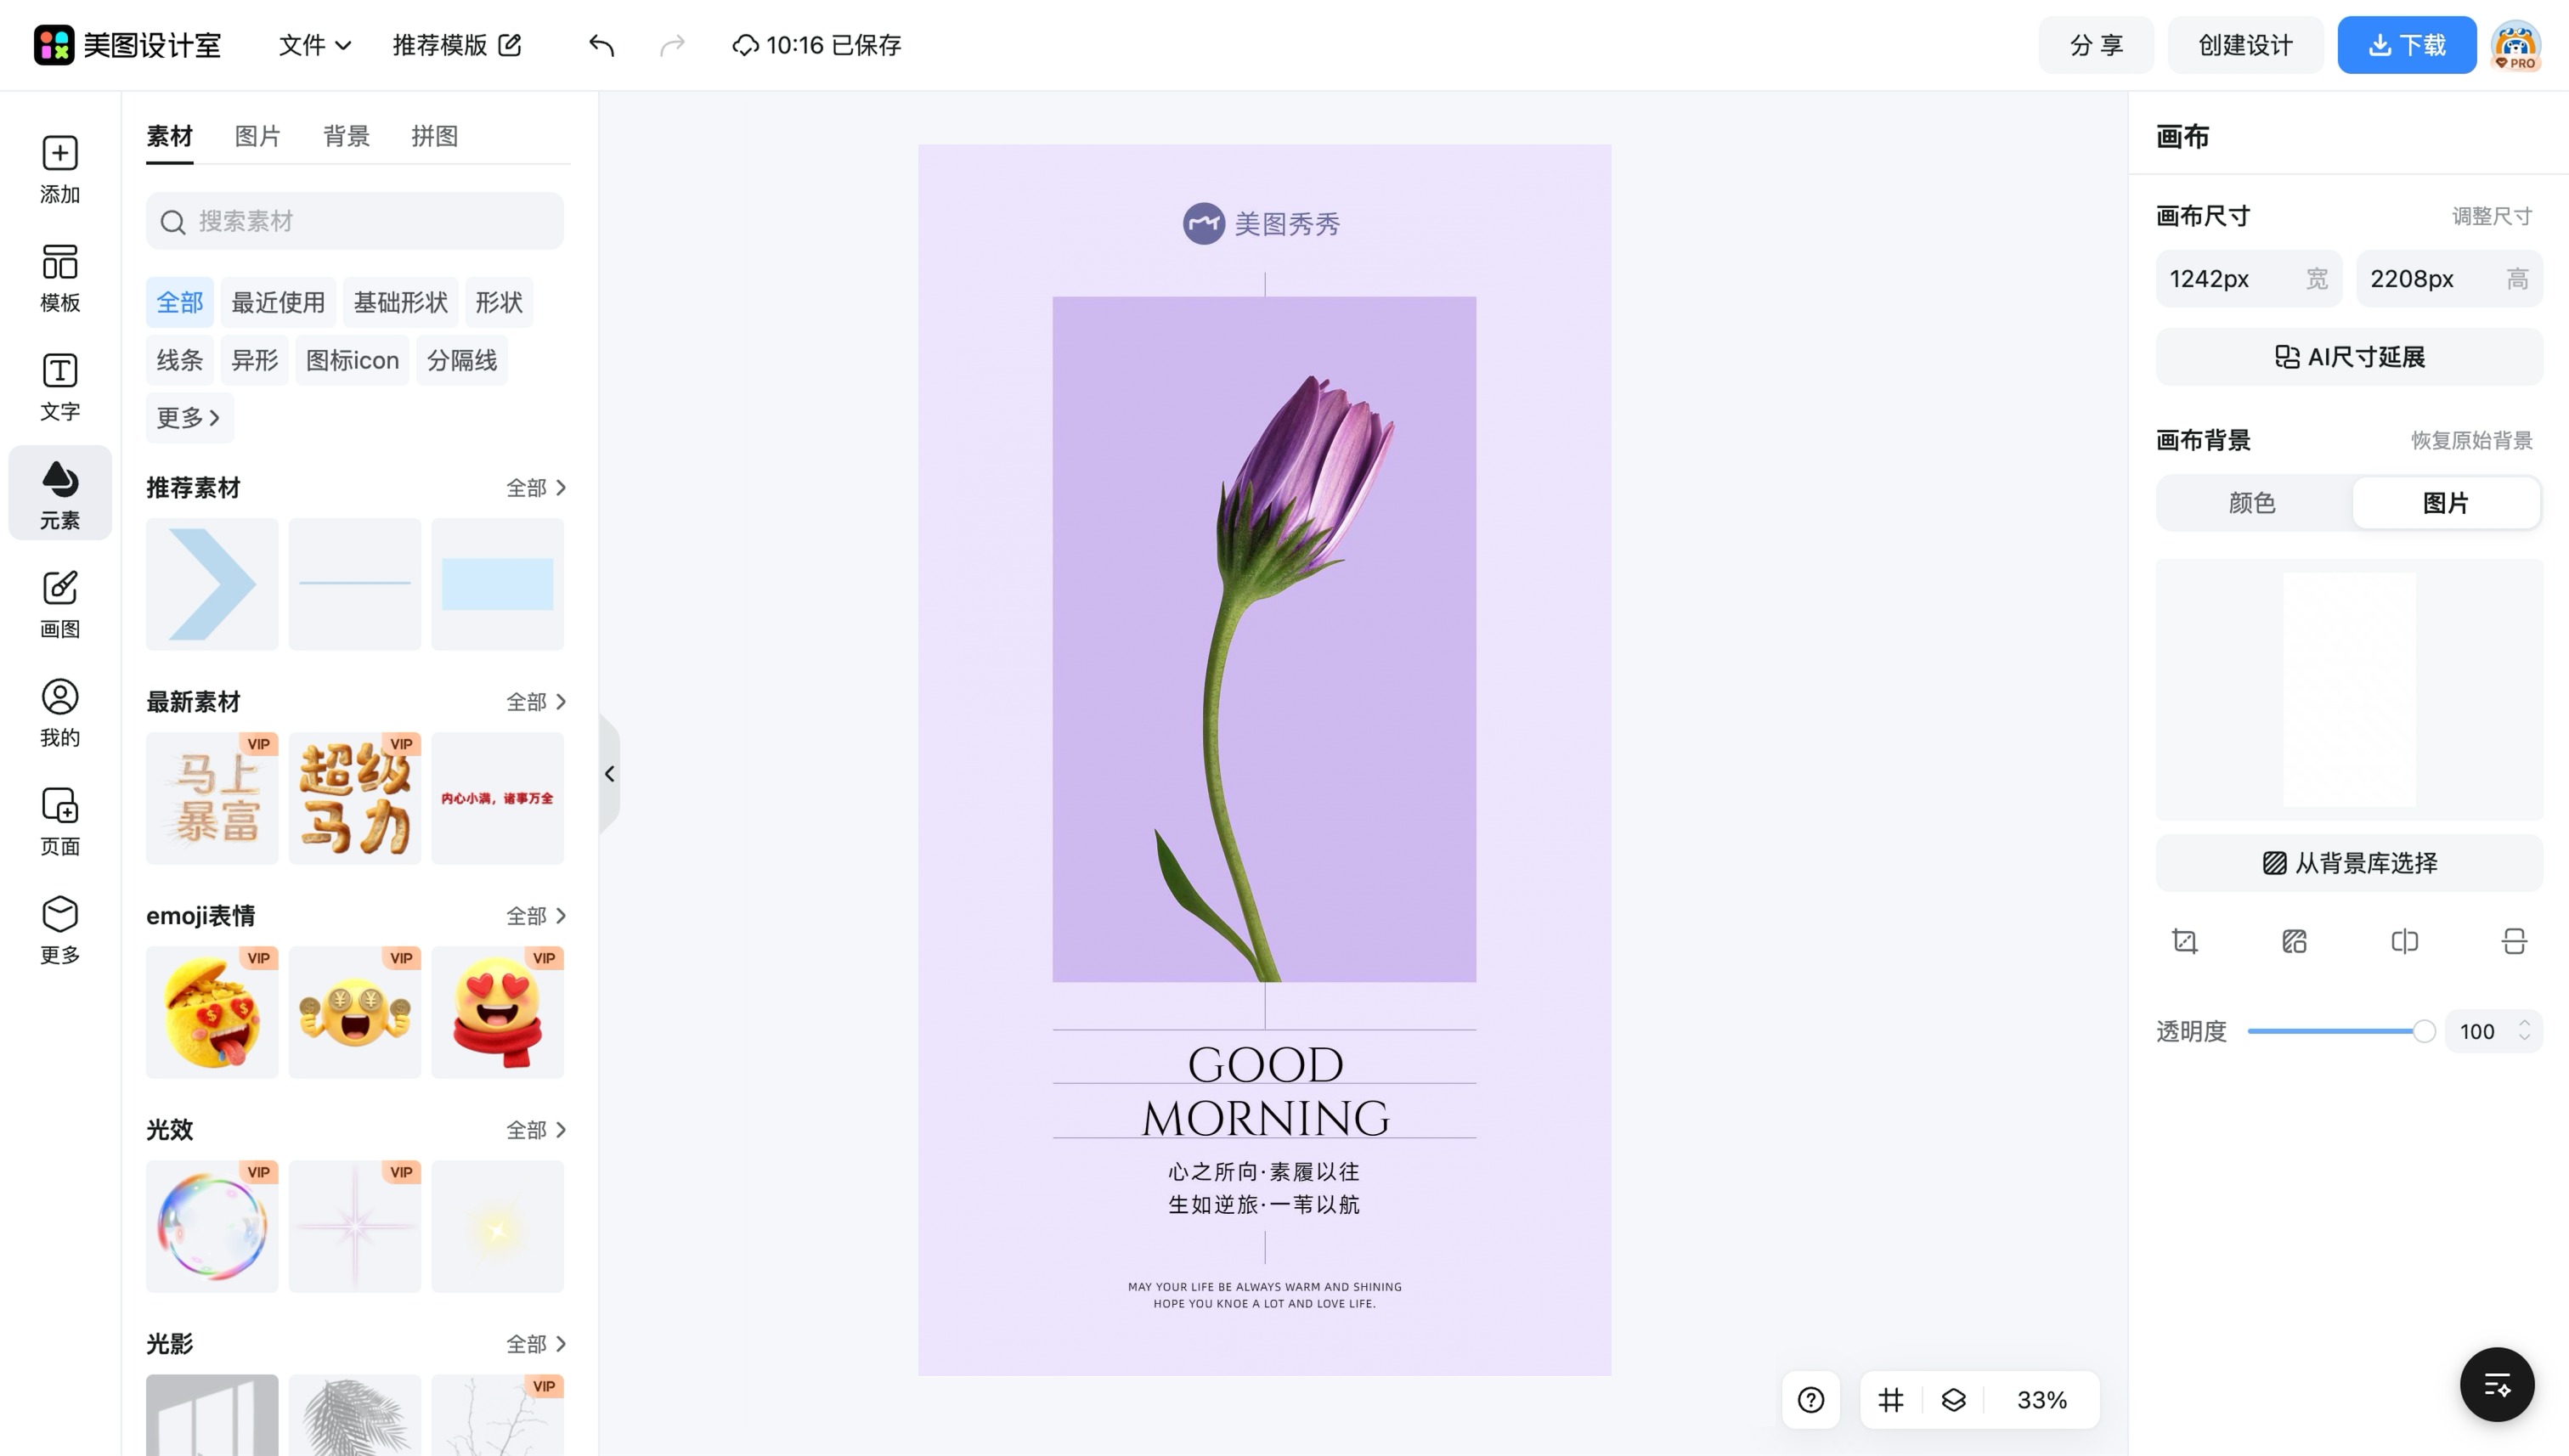The height and width of the screenshot is (1456, 2569).
Task: Click the crop background icon
Action: pyautogui.click(x=2185, y=941)
